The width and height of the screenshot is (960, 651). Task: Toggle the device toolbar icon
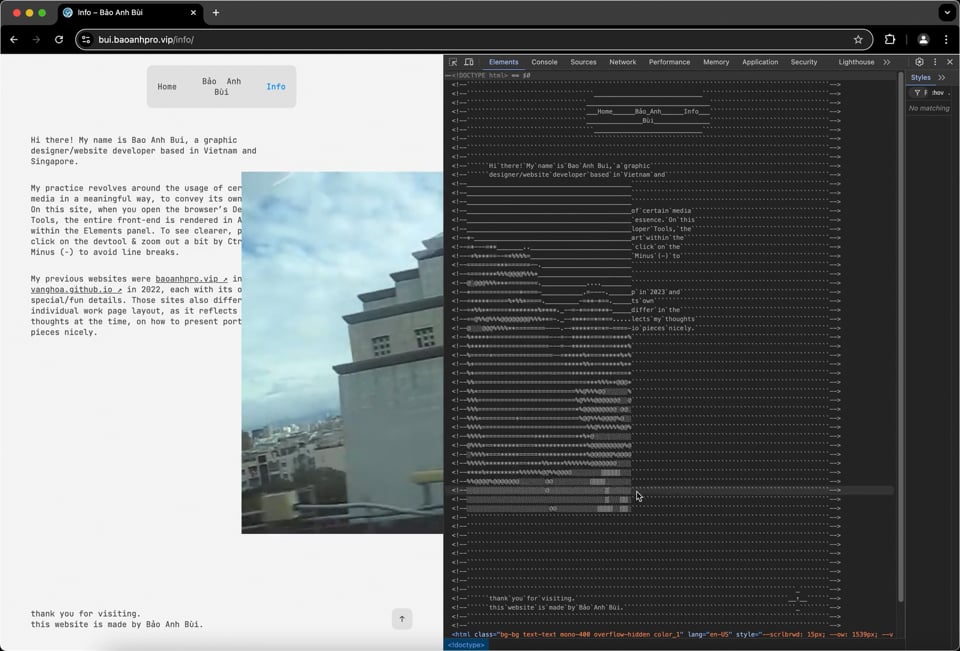click(470, 62)
